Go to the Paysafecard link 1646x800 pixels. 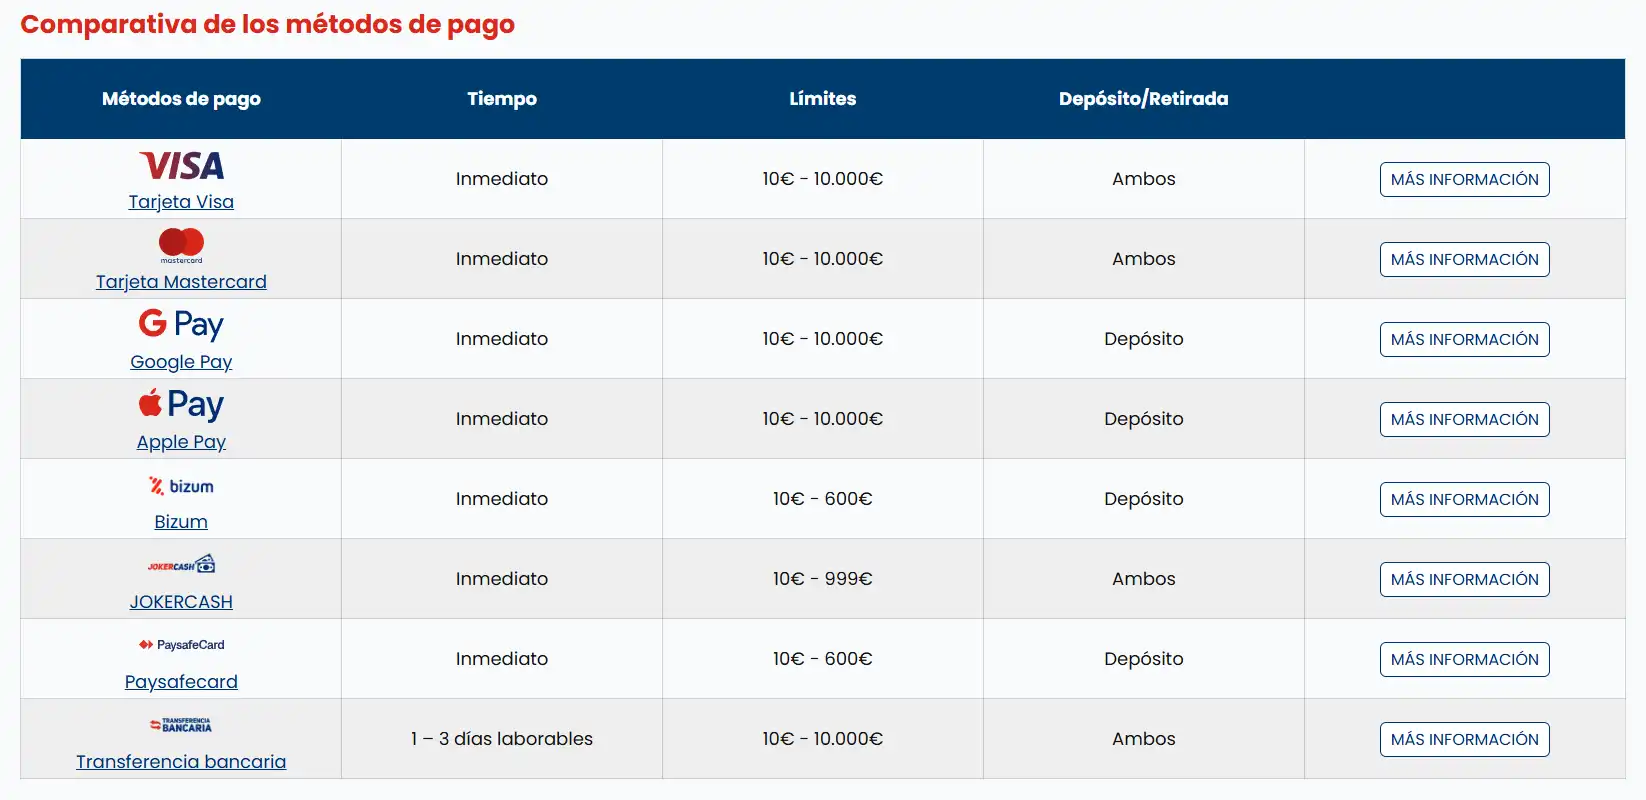click(181, 682)
